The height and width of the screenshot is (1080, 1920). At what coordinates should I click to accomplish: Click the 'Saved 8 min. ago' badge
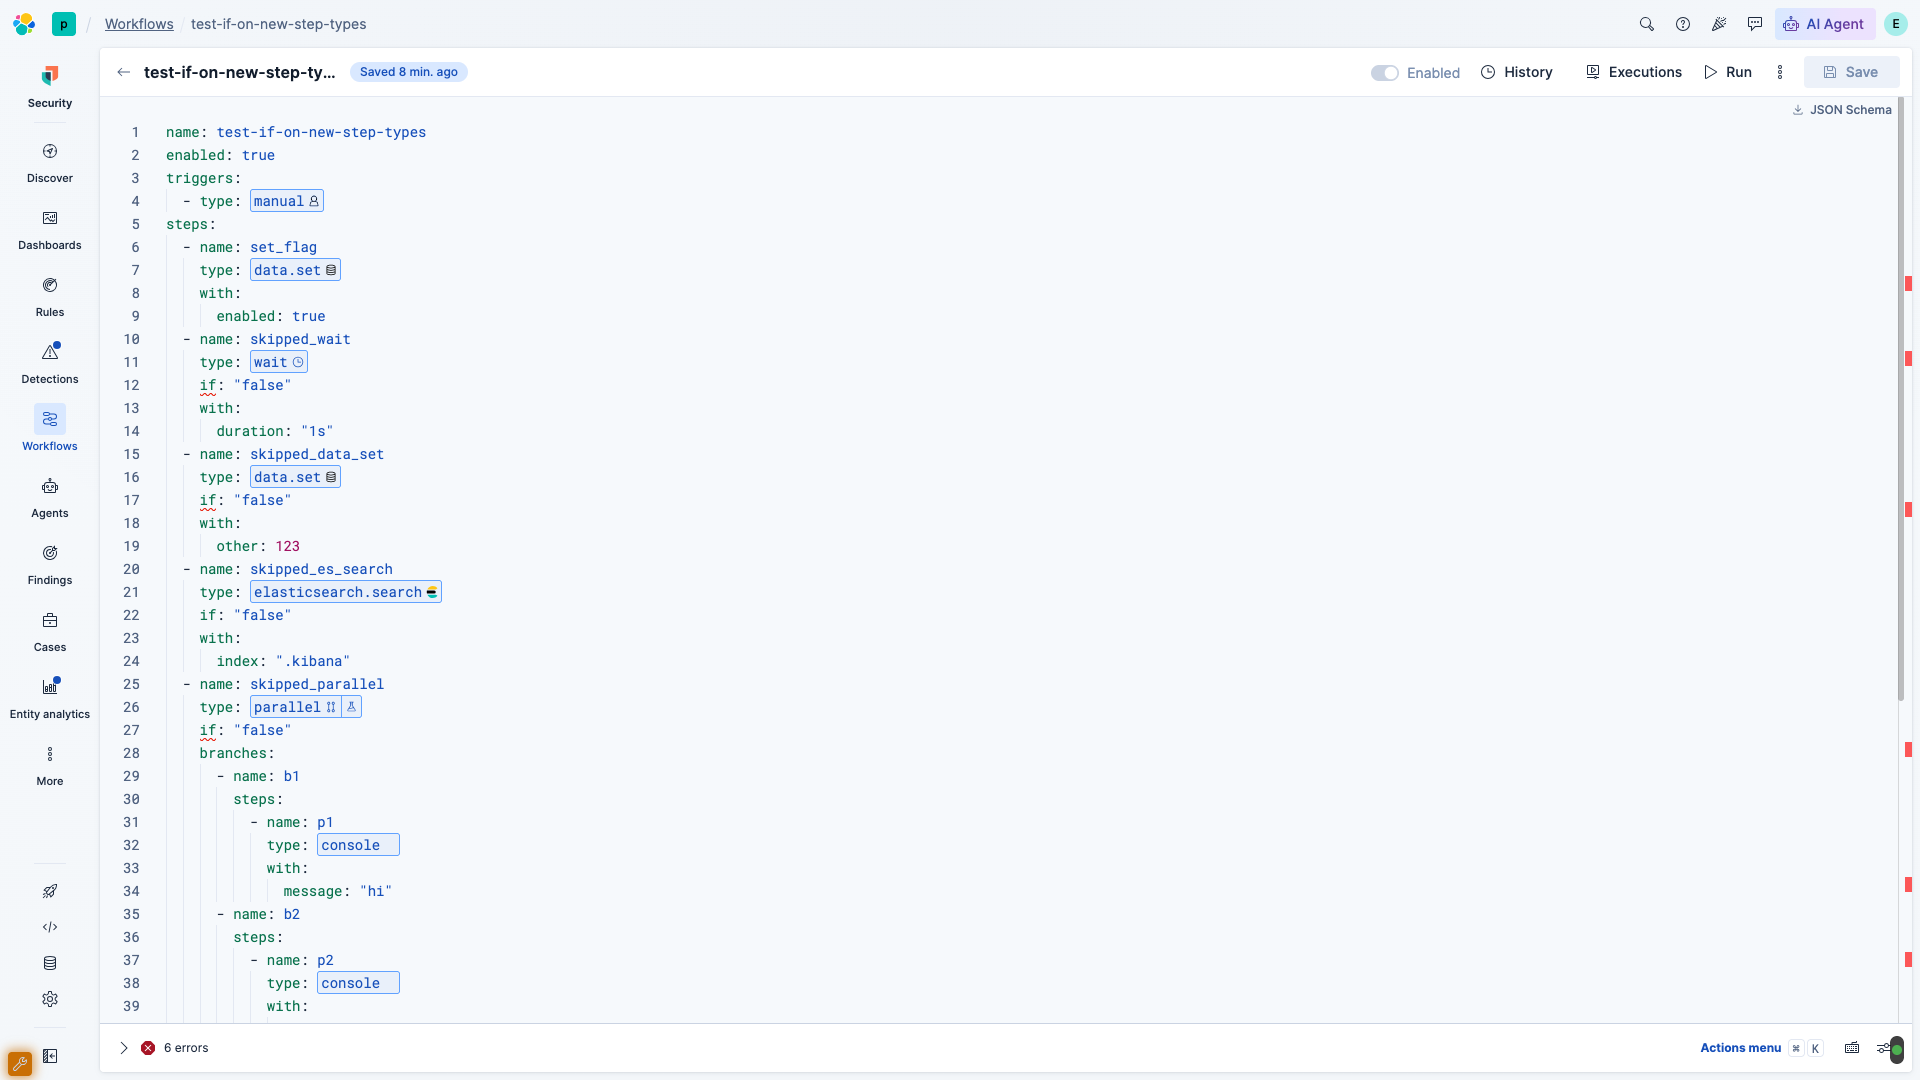tap(409, 72)
